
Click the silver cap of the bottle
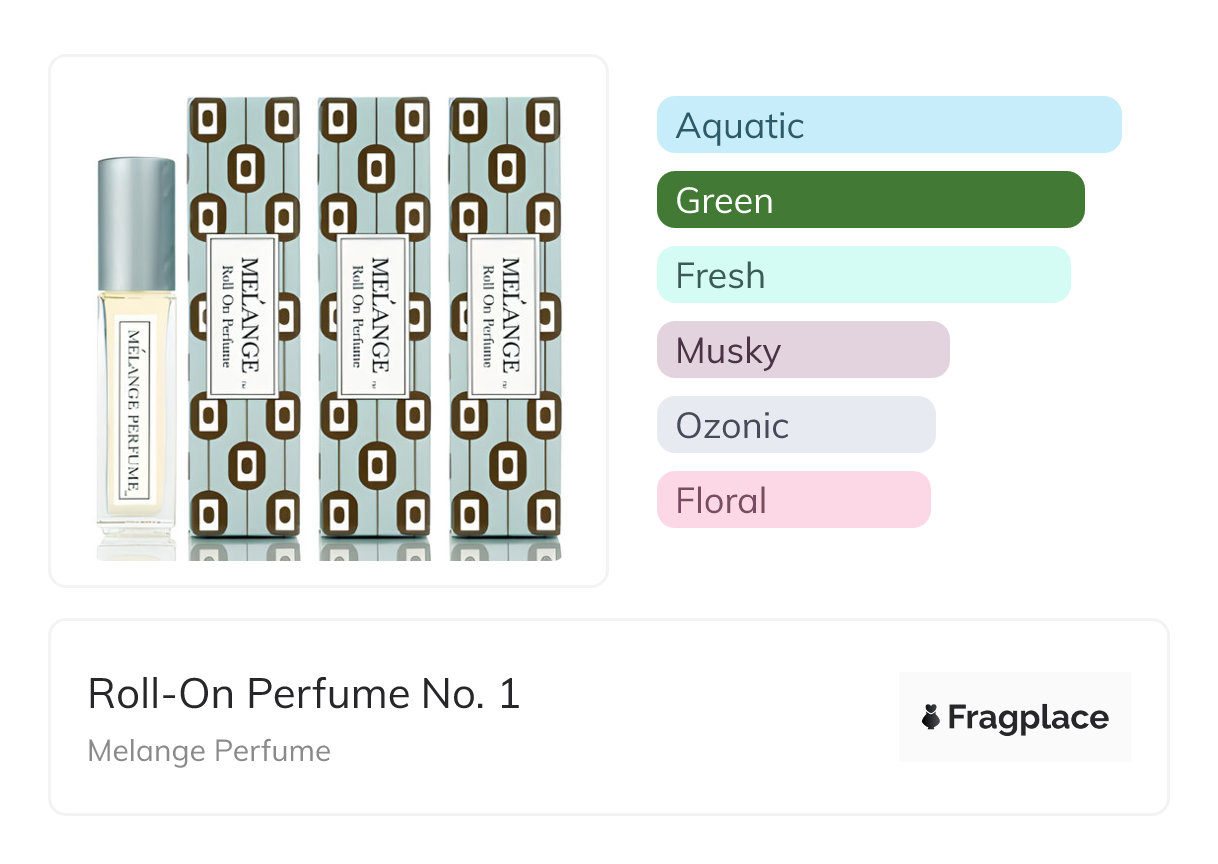[x=137, y=222]
